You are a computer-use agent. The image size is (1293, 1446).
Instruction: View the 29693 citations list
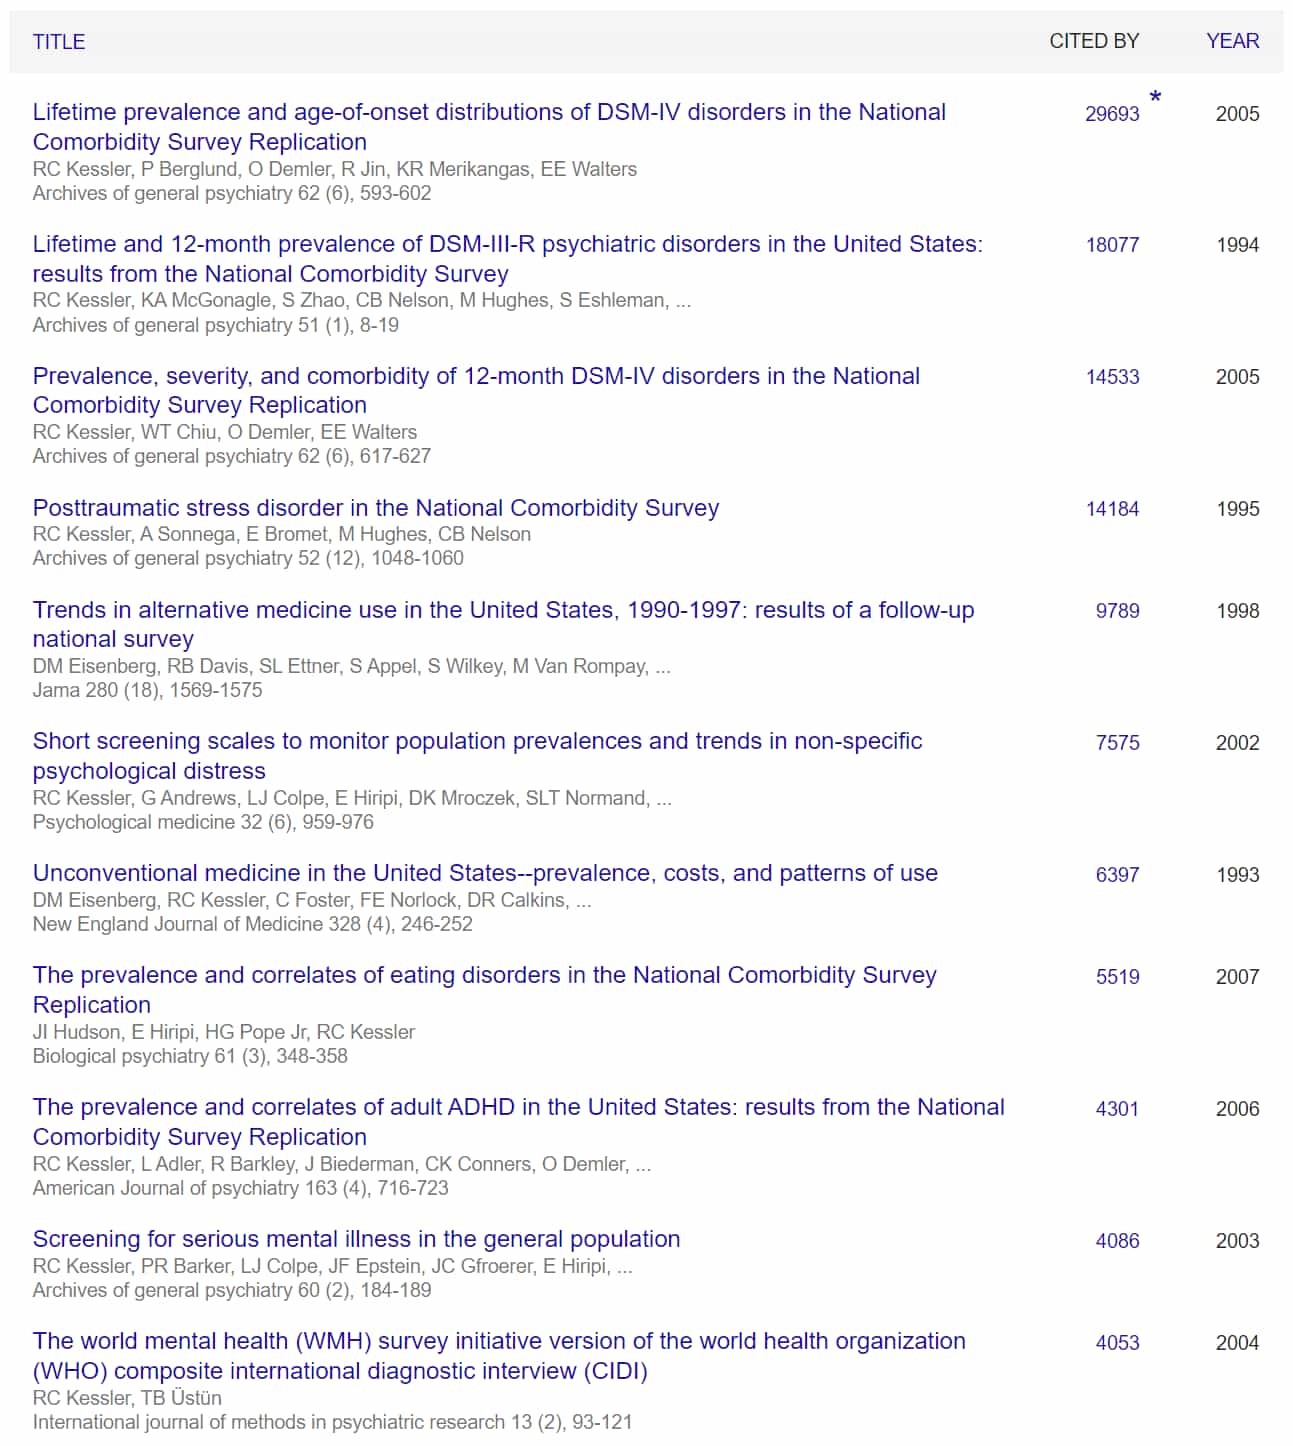(x=1111, y=113)
